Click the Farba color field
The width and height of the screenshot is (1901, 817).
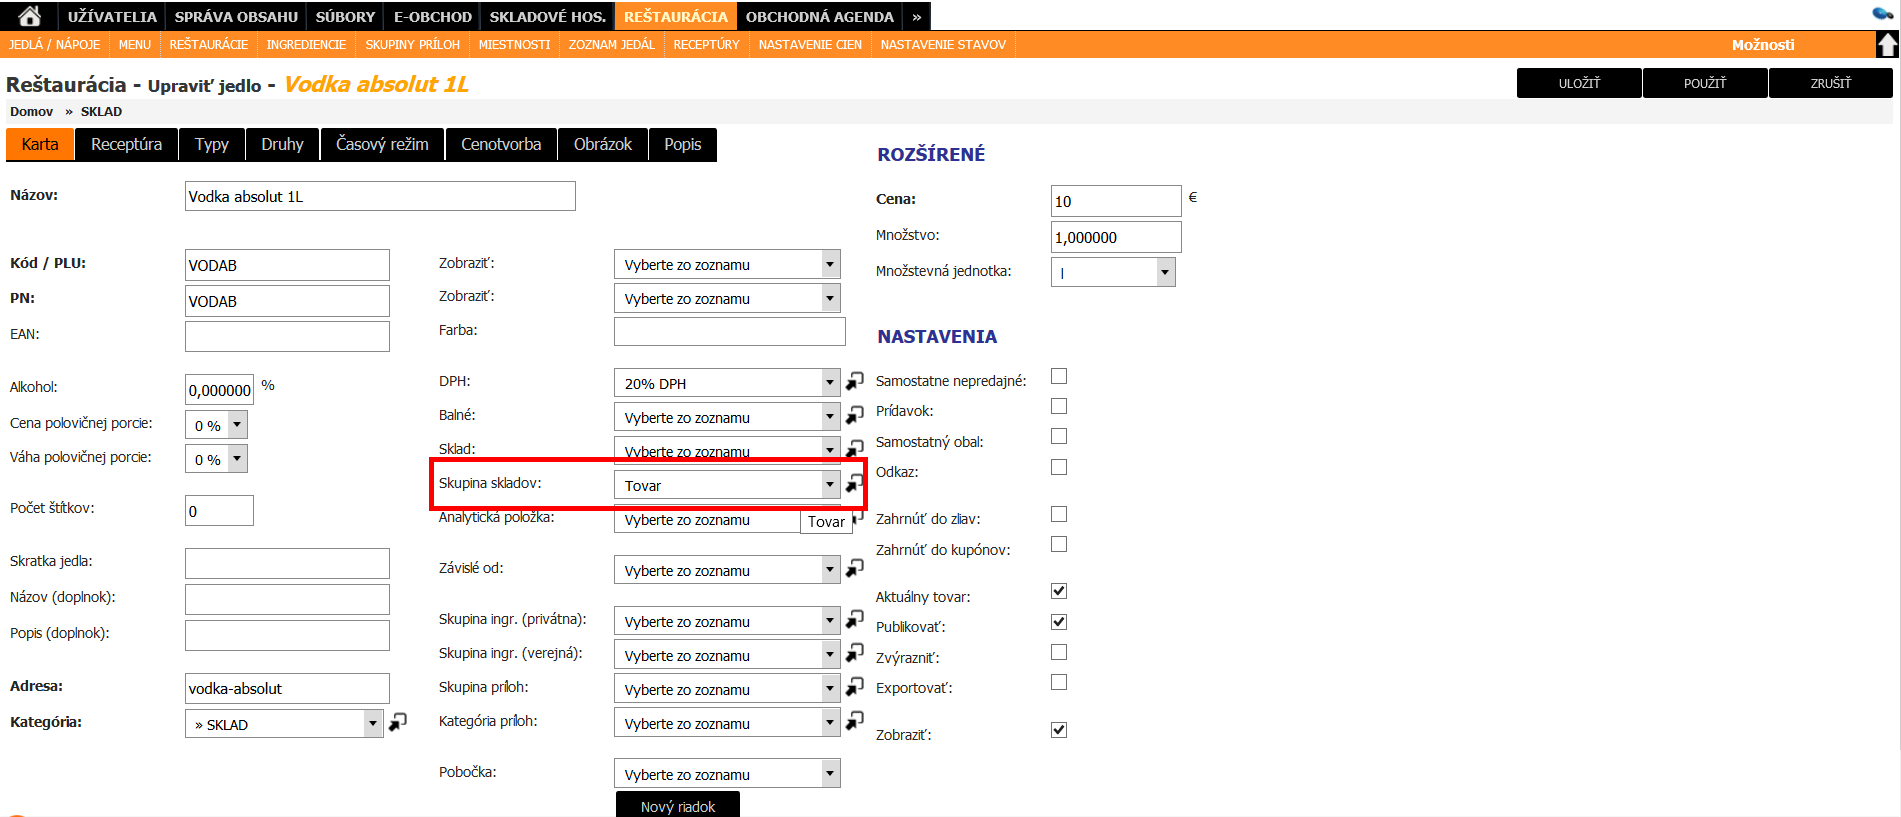[x=729, y=331]
